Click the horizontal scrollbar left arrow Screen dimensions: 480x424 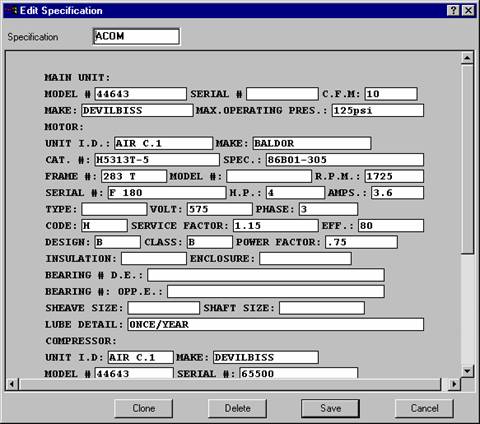click(12, 384)
